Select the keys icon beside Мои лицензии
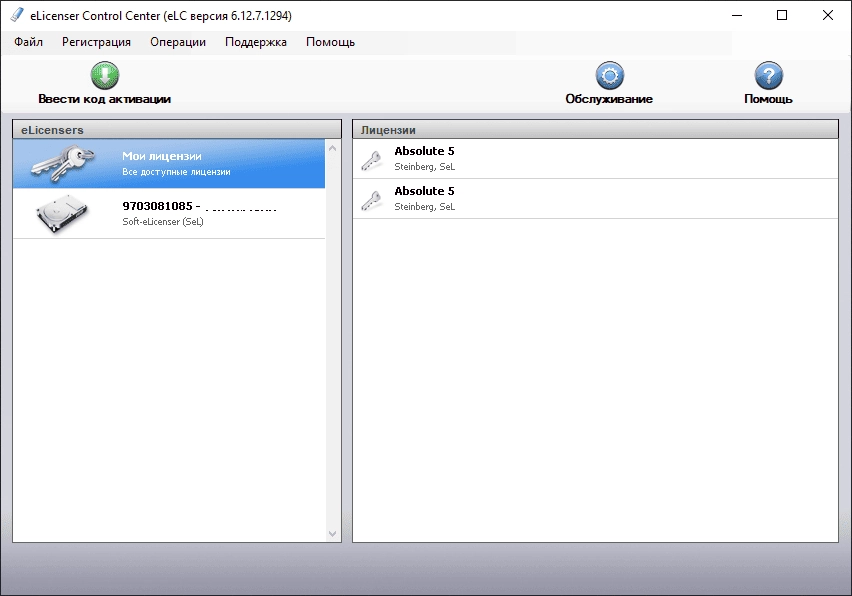Screen dimensions: 852x596 click(62, 163)
